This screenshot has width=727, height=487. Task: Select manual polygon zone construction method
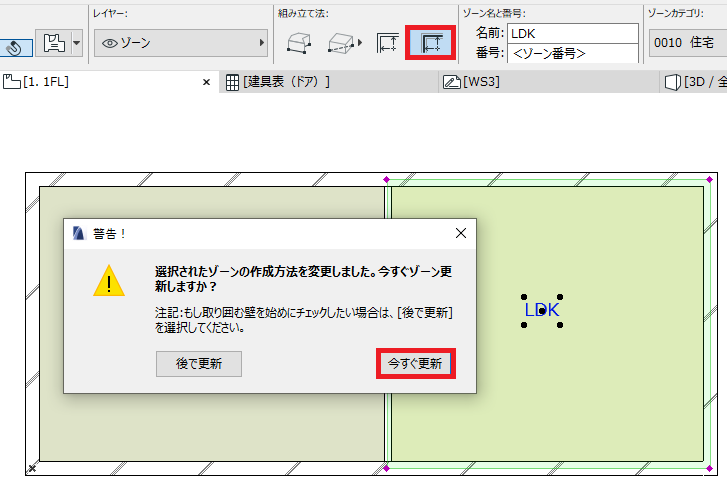tap(299, 43)
